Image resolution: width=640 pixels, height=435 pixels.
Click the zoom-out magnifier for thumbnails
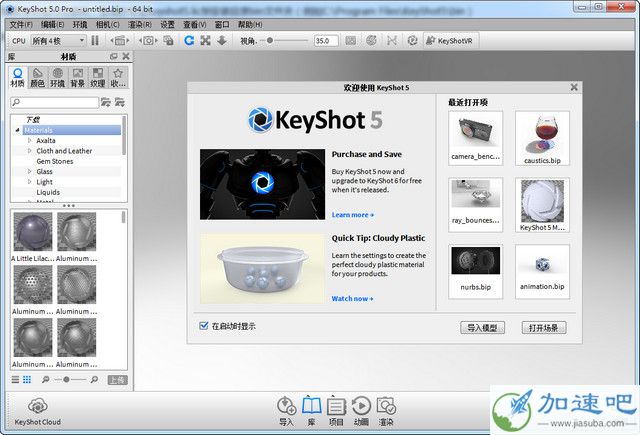click(45, 380)
